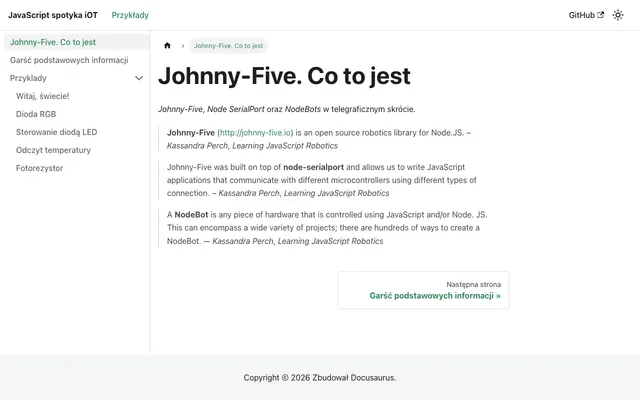
Task: Click the Copyright © 2026 footer text
Action: 320,378
